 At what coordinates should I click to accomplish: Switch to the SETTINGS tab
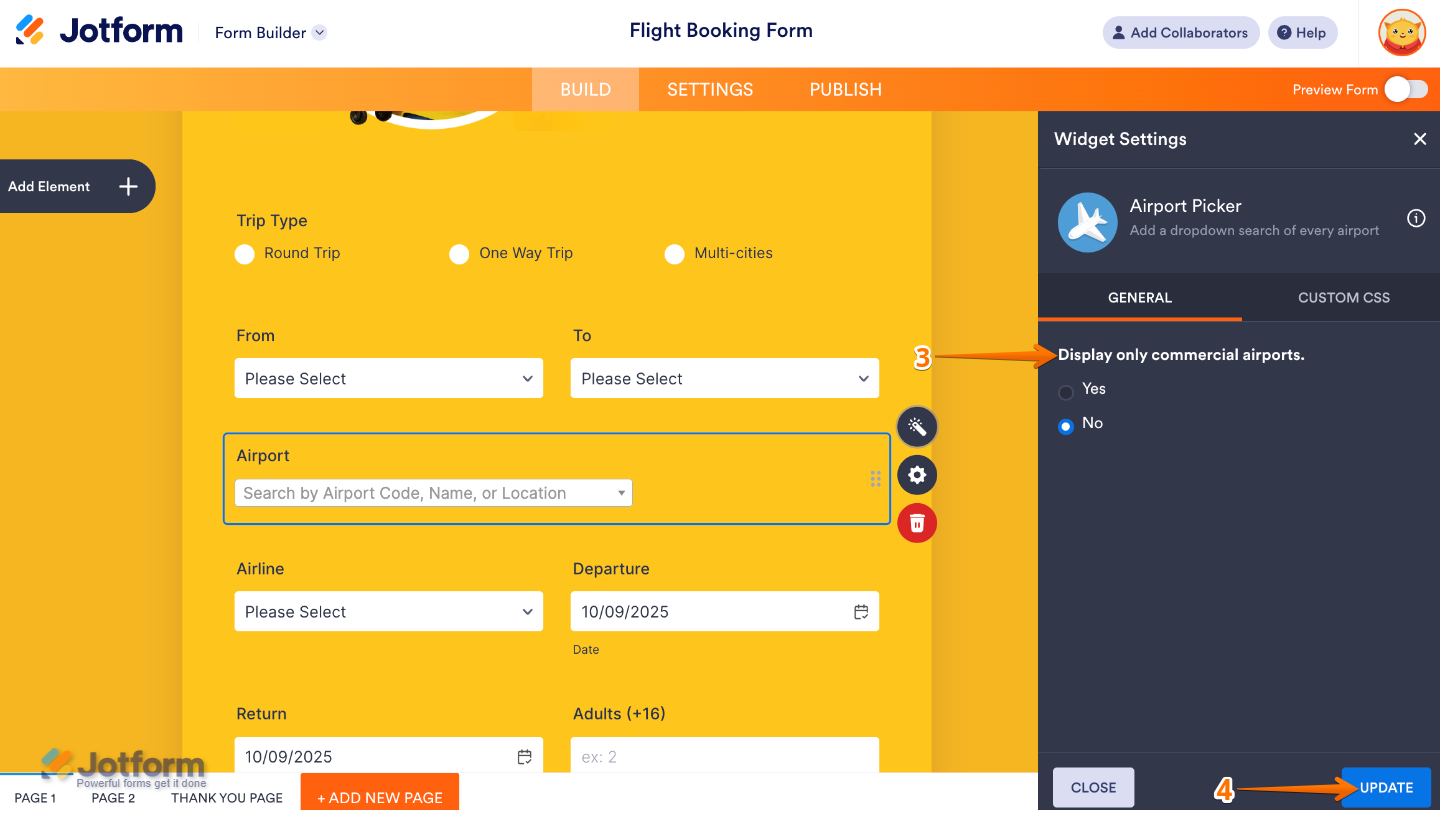click(709, 89)
